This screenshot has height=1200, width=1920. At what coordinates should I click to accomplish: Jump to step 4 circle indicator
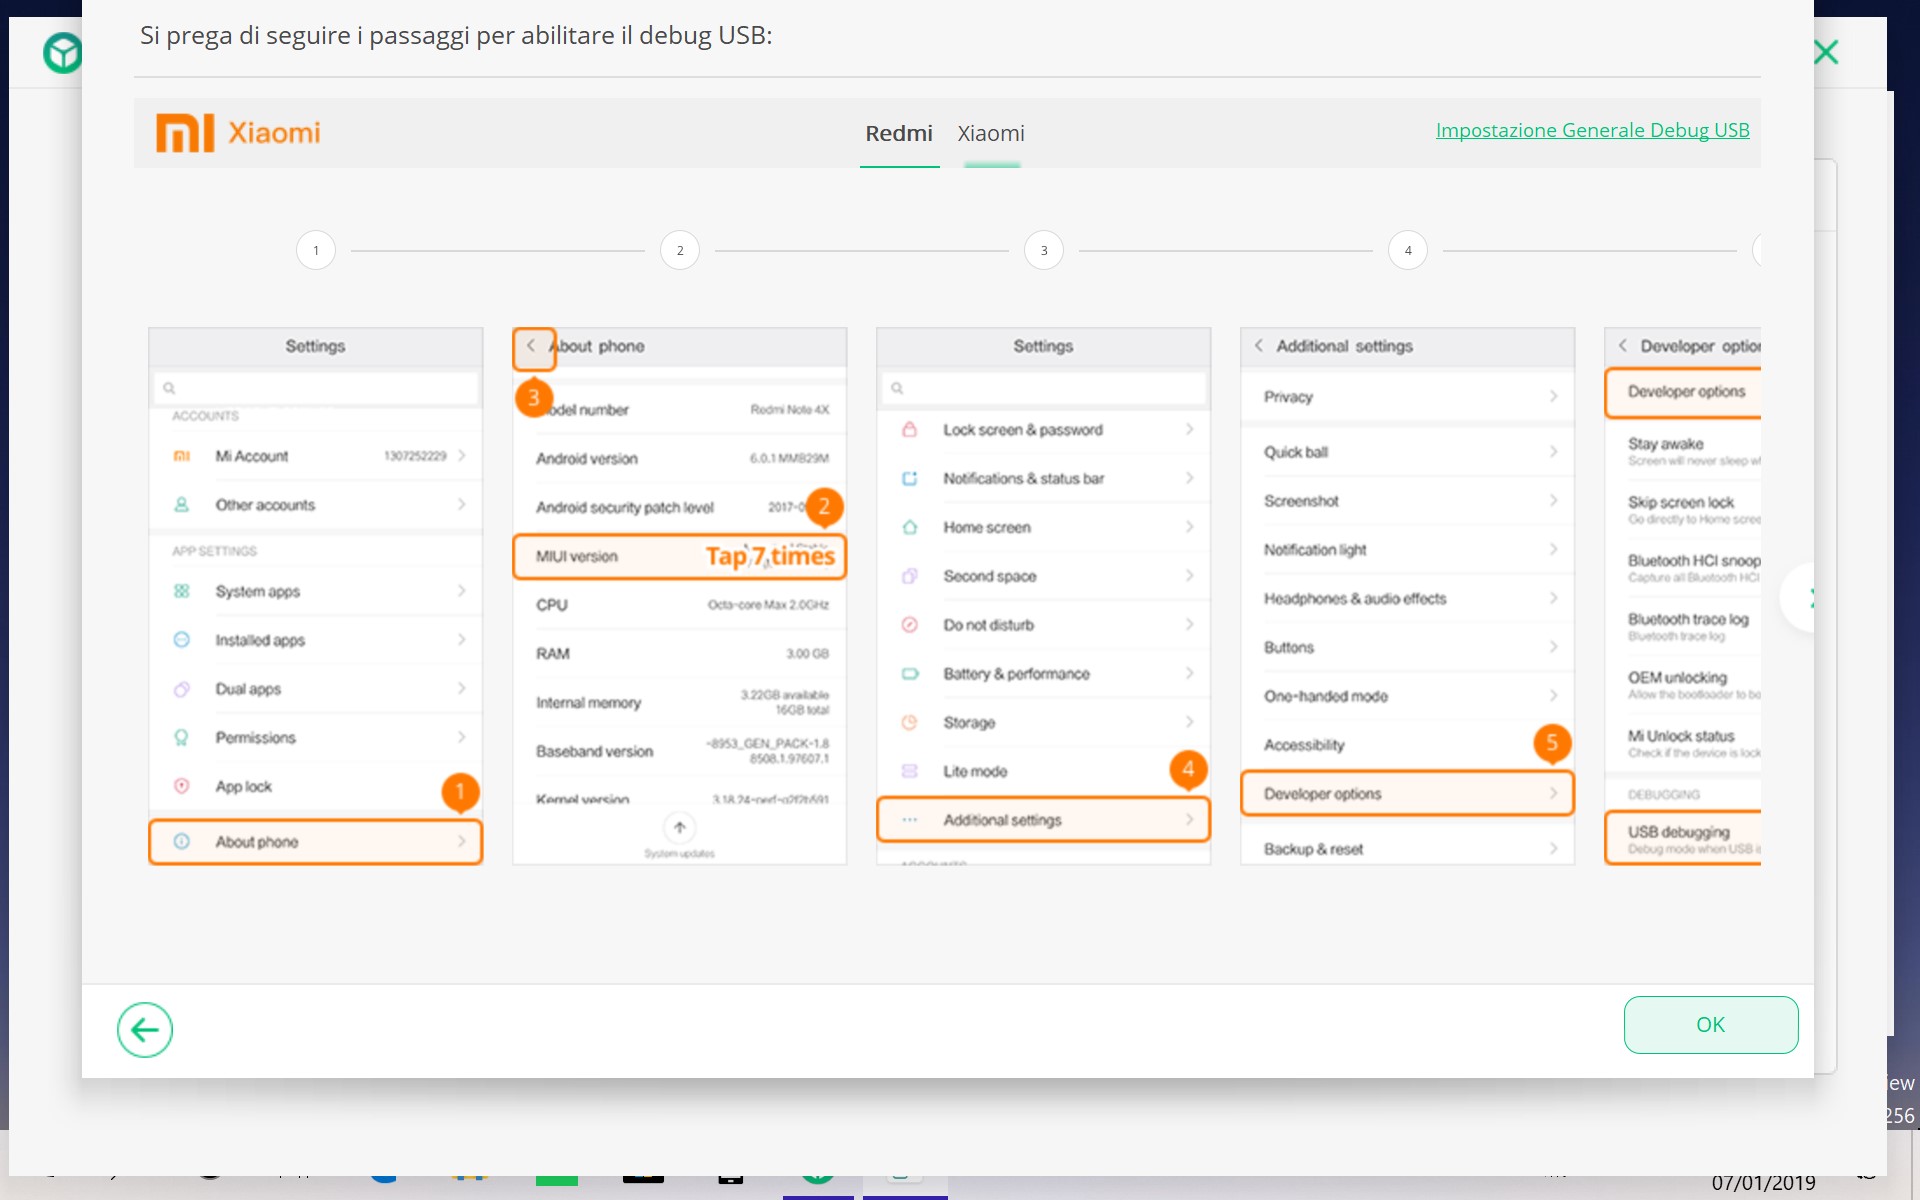(1408, 250)
